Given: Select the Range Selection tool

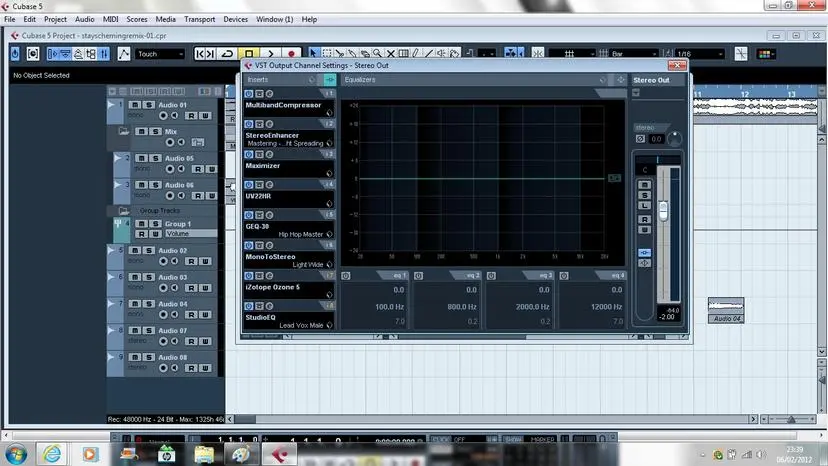Looking at the screenshot, I should click(x=327, y=53).
